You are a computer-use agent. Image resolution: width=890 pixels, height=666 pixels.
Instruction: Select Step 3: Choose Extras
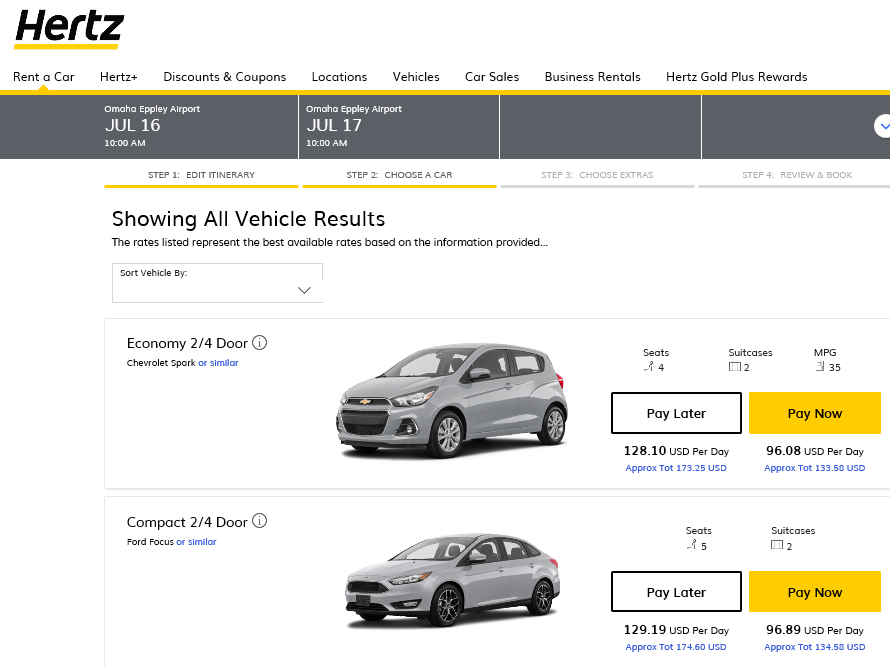597,175
